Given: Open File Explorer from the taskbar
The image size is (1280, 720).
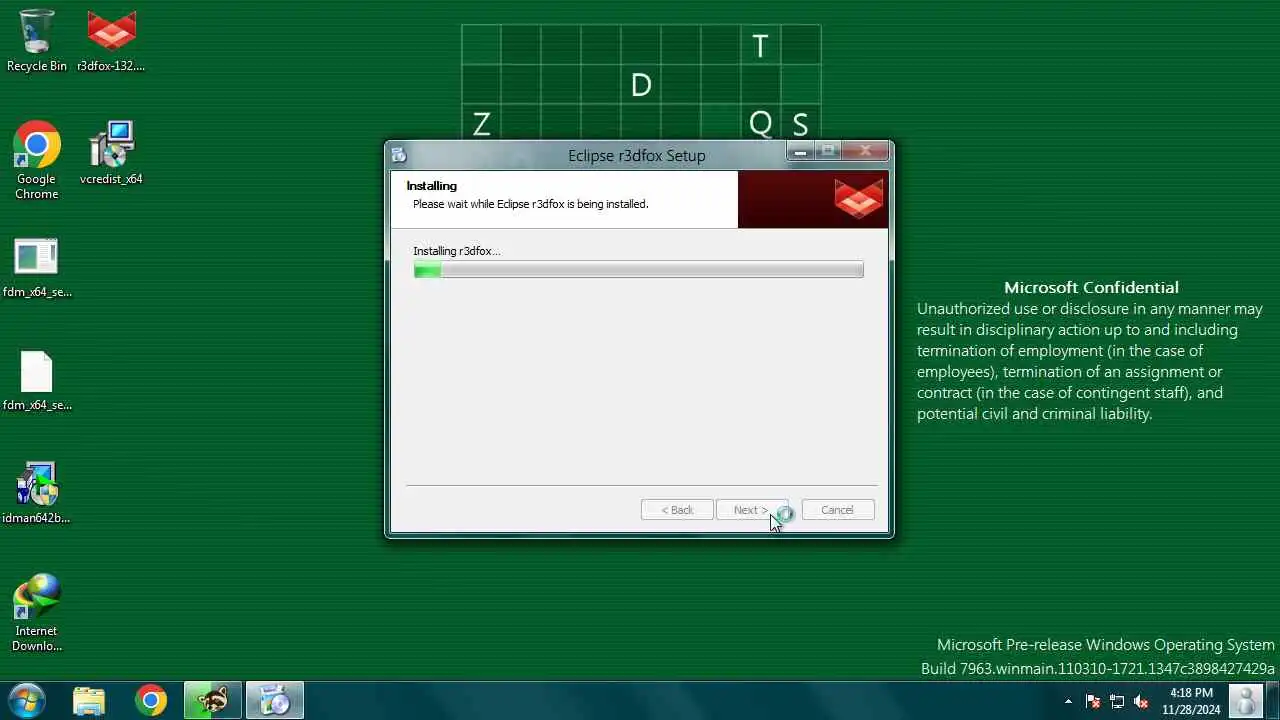Looking at the screenshot, I should [x=89, y=701].
